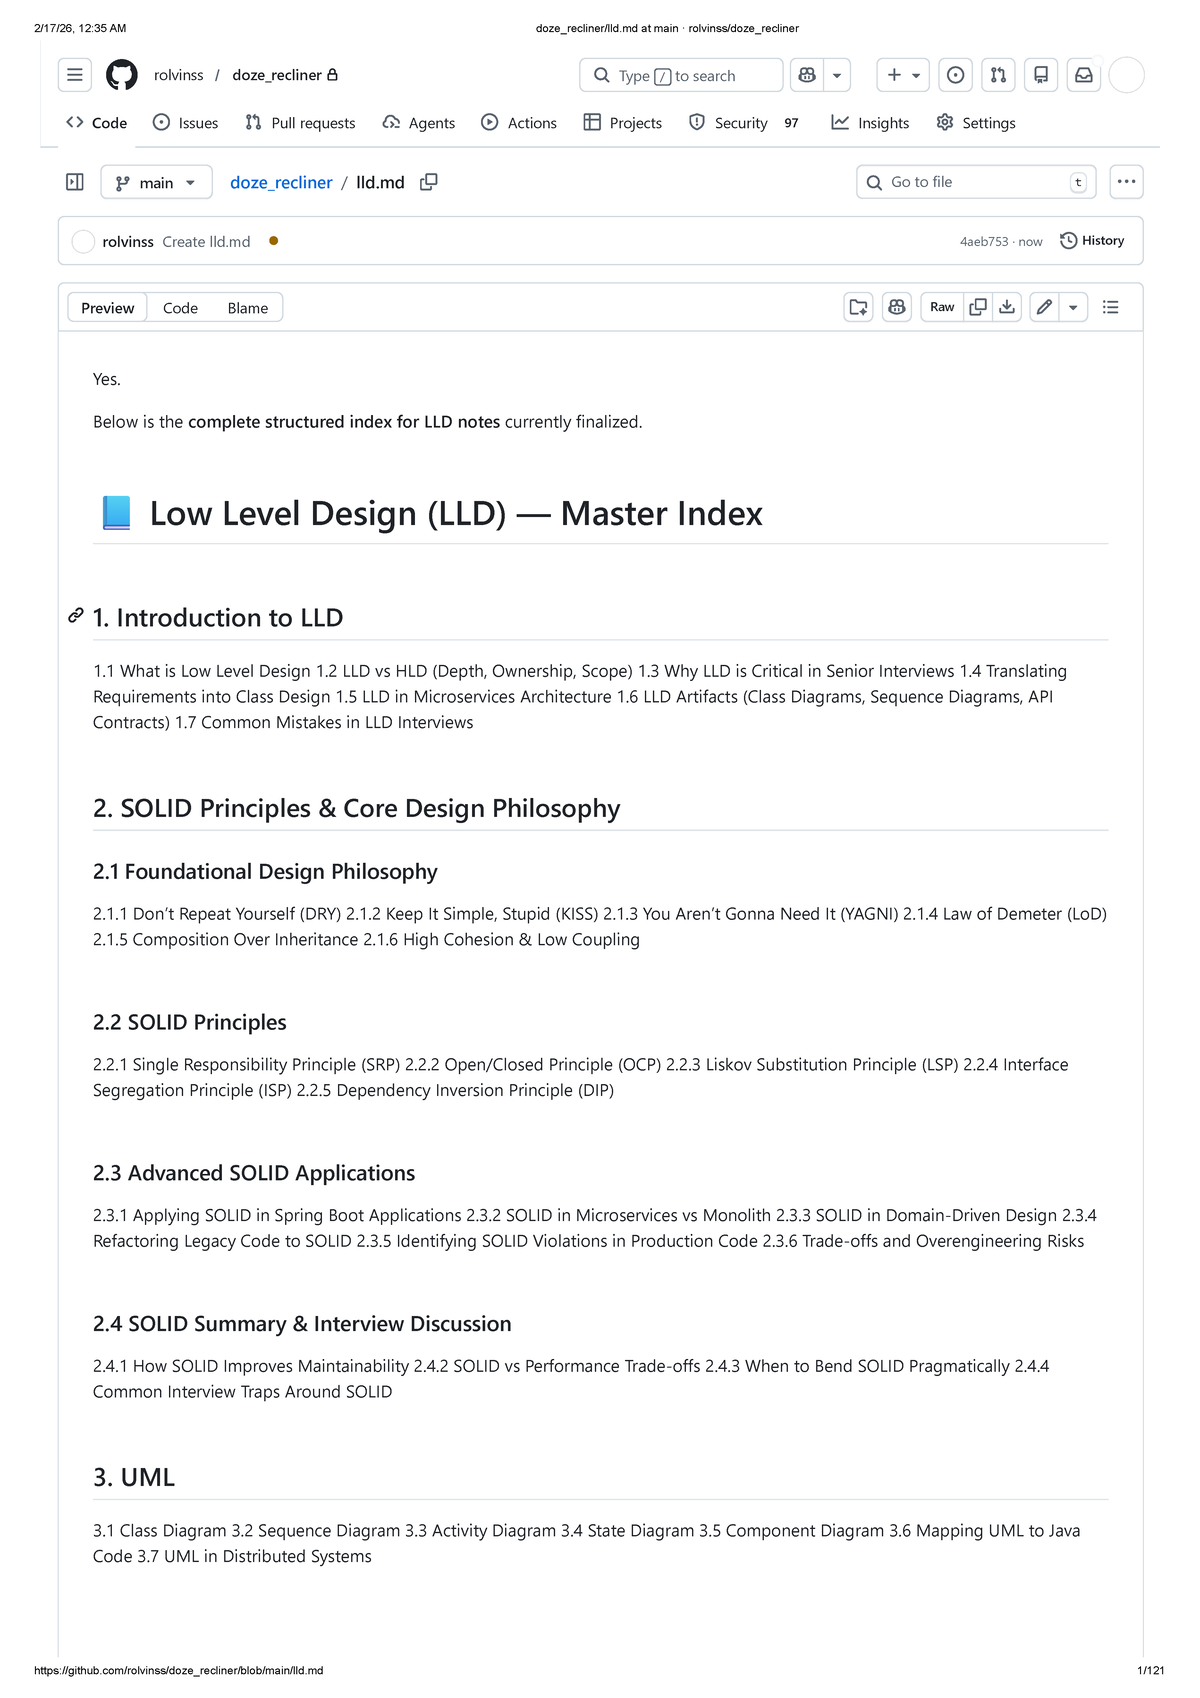Open rolvinss commit author link
Viewport: 1200px width, 1698px height.
(x=128, y=242)
